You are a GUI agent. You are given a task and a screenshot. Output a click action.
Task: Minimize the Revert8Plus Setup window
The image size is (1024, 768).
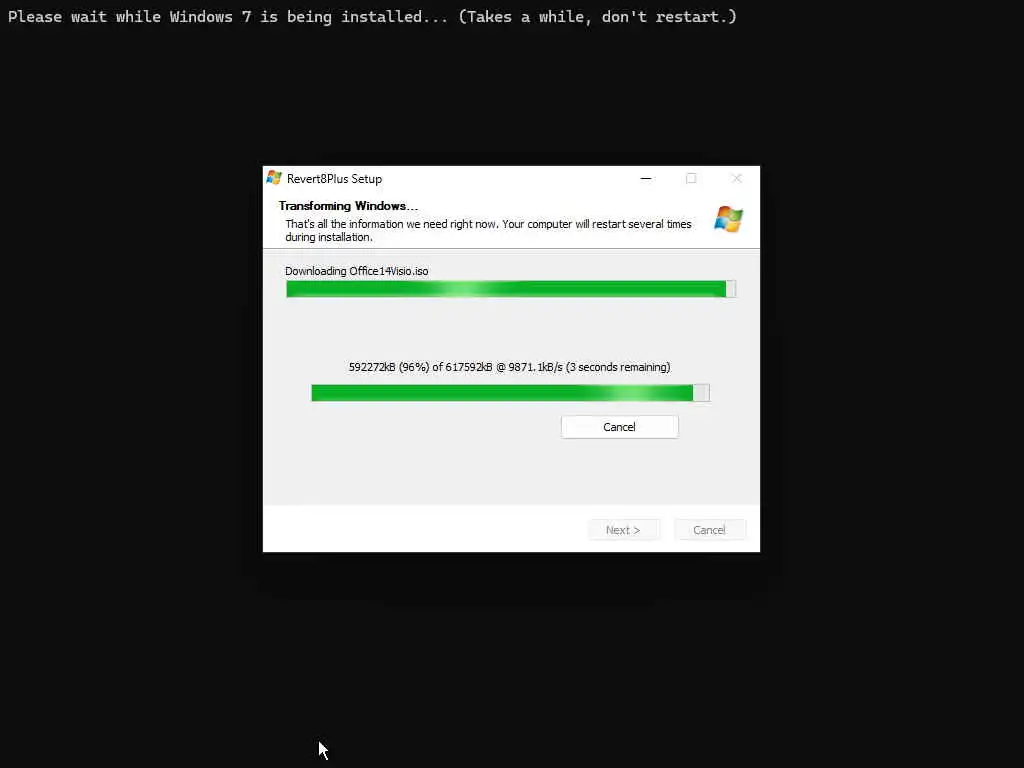click(x=646, y=178)
